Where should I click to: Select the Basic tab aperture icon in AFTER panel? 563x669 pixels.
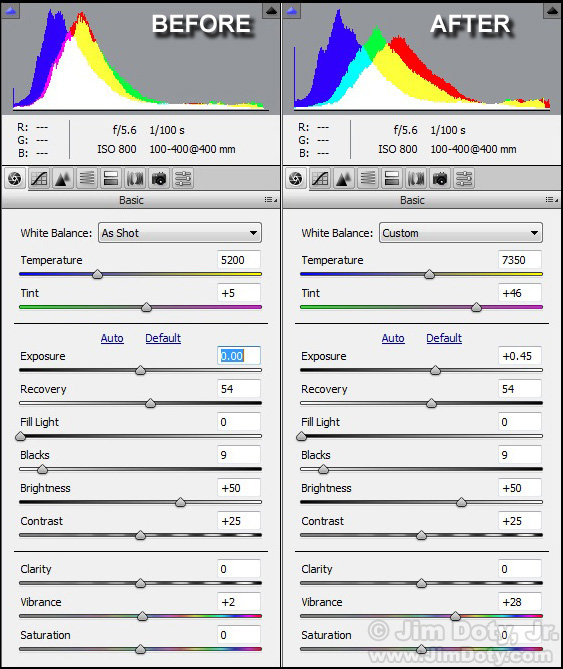296,178
